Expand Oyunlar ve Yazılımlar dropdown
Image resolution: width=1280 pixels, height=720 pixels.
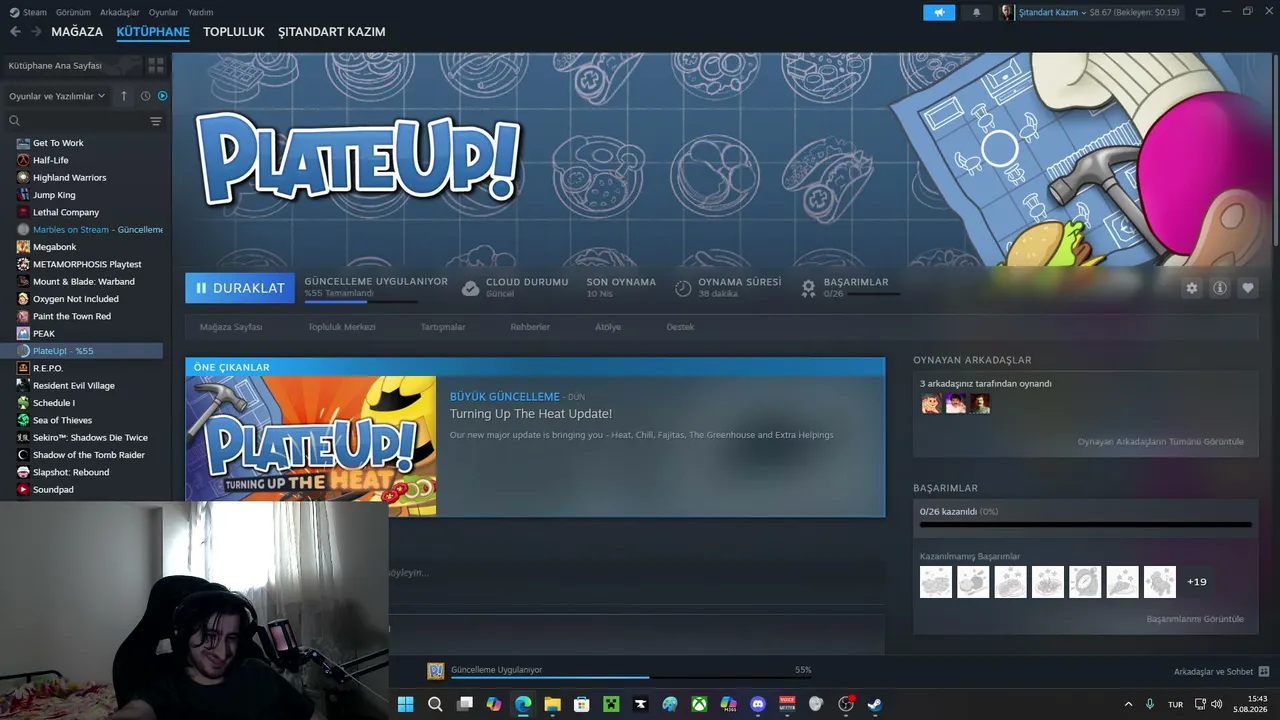pyautogui.click(x=57, y=96)
